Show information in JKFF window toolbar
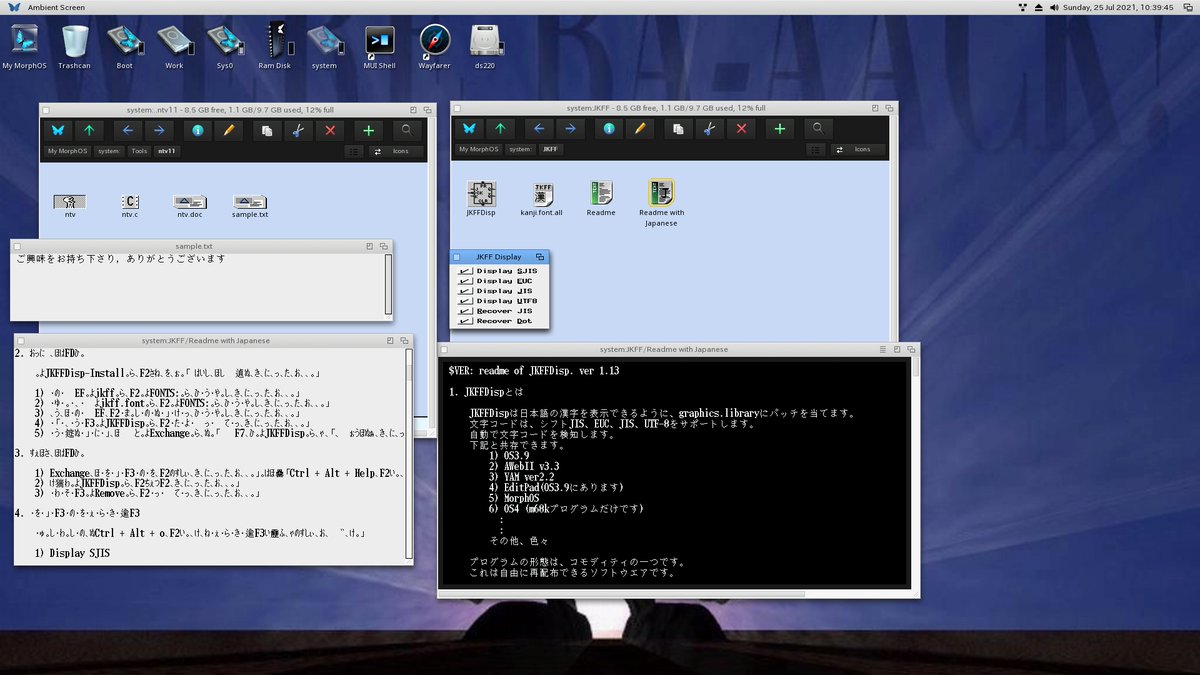1200x675 pixels. [x=608, y=129]
